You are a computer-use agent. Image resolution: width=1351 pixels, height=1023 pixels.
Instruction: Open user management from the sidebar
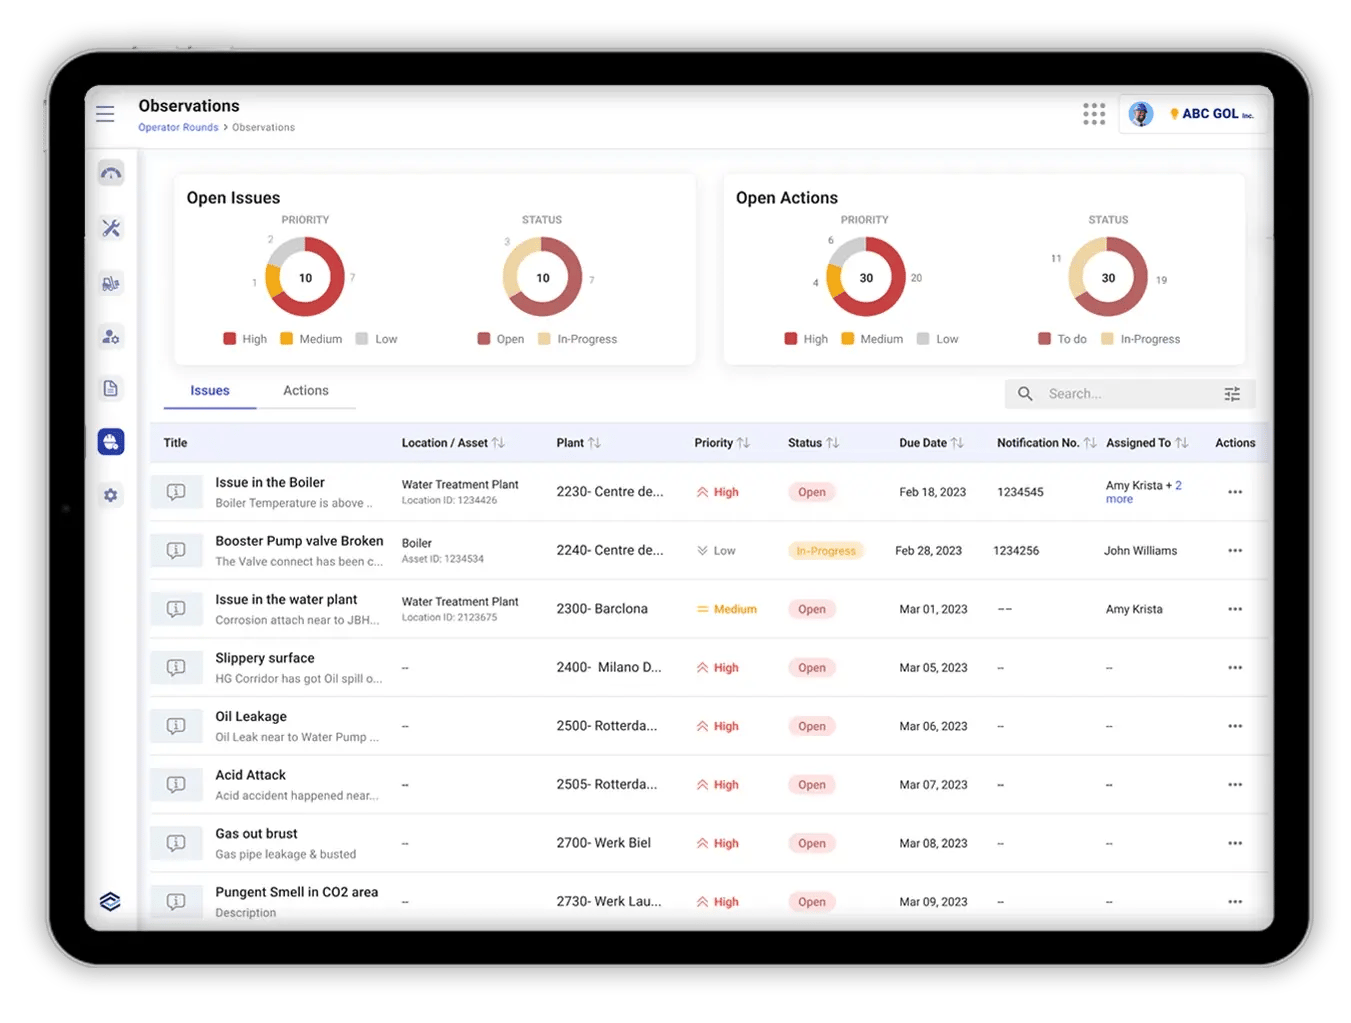tap(110, 337)
